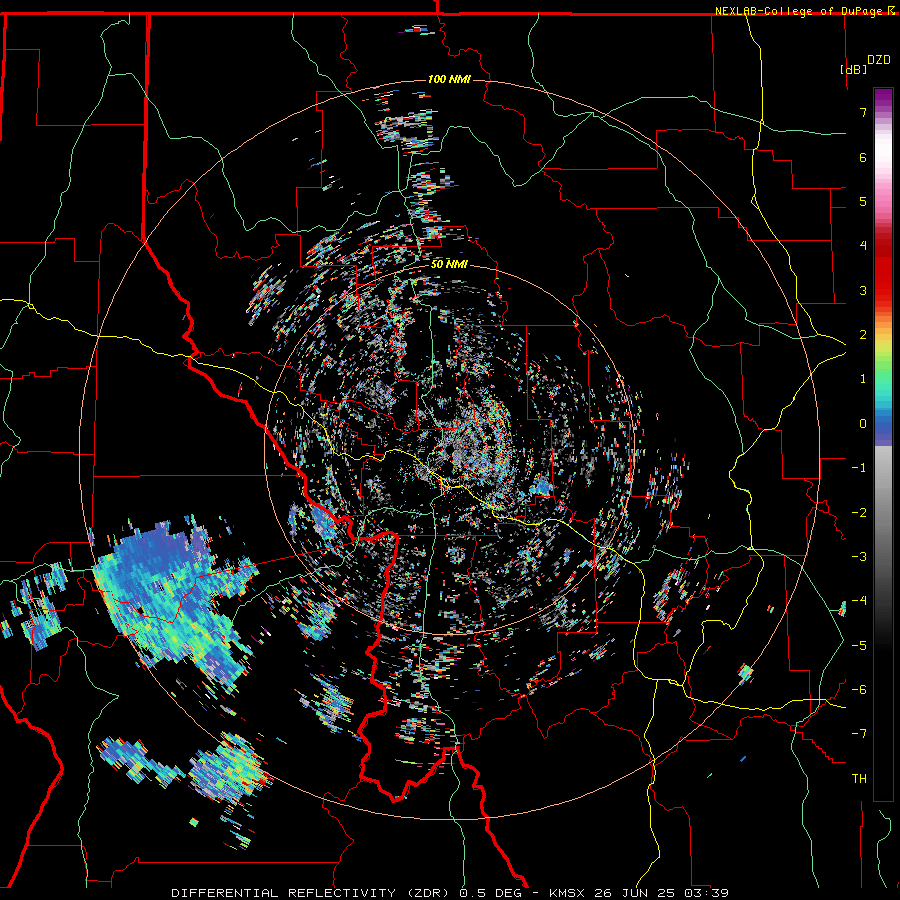Screen dimensions: 900x900
Task: Click the 7 value on color scale
Action: click(x=863, y=112)
